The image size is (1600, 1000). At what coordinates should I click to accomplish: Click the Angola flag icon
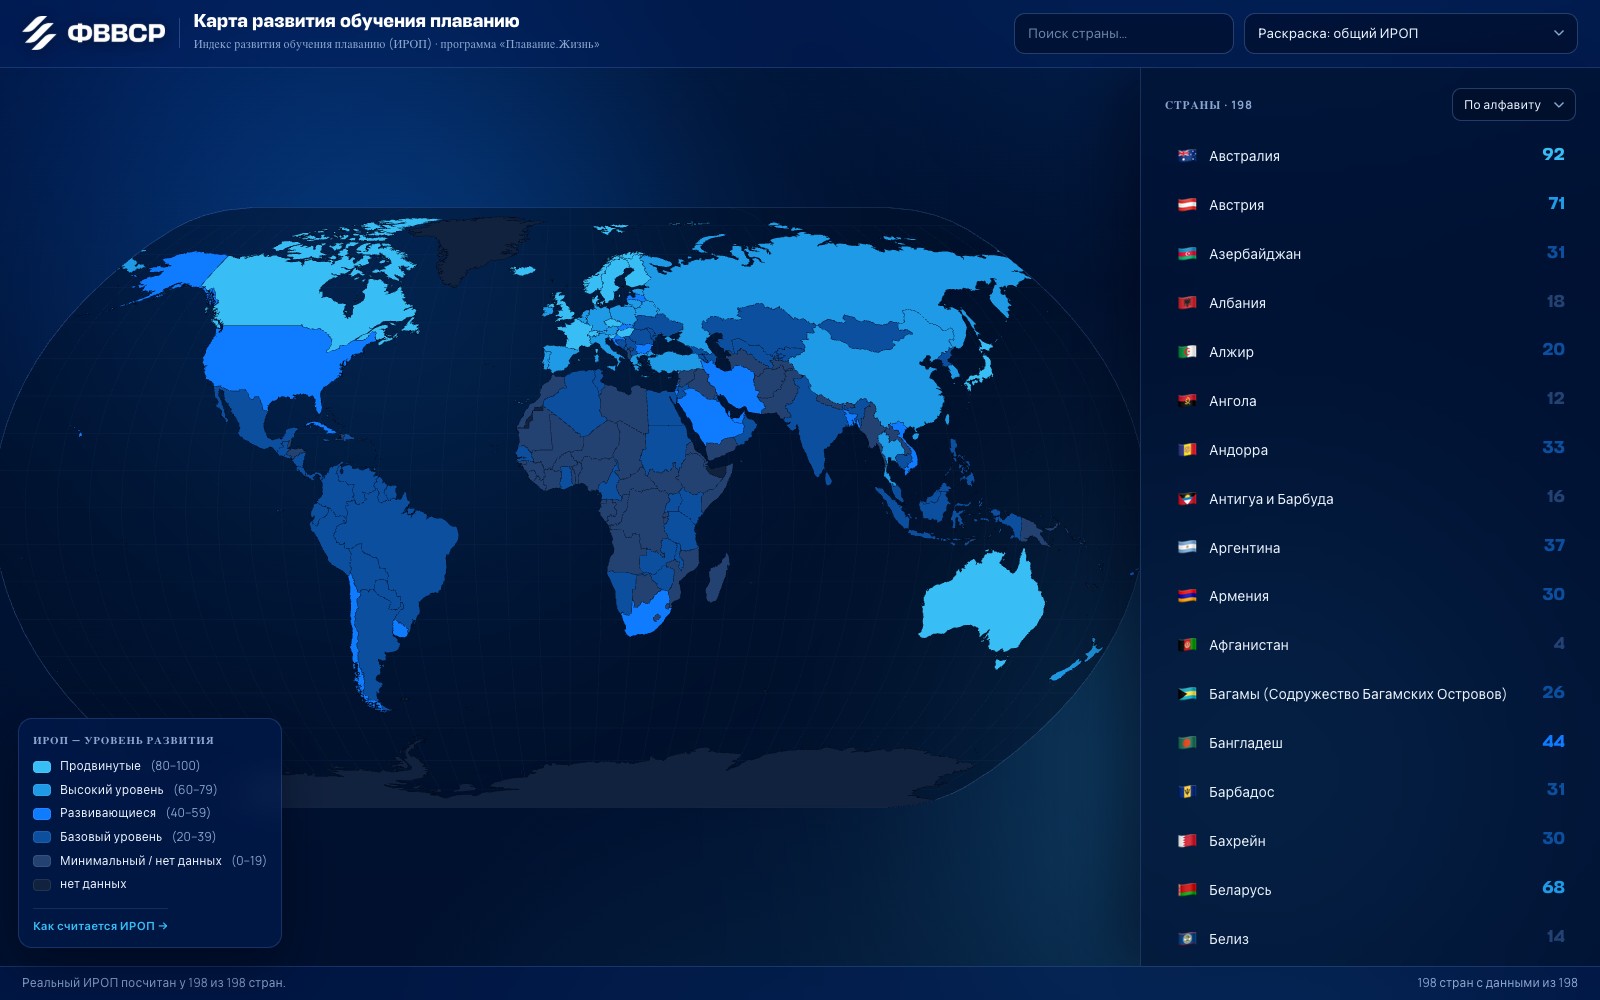[1187, 400]
